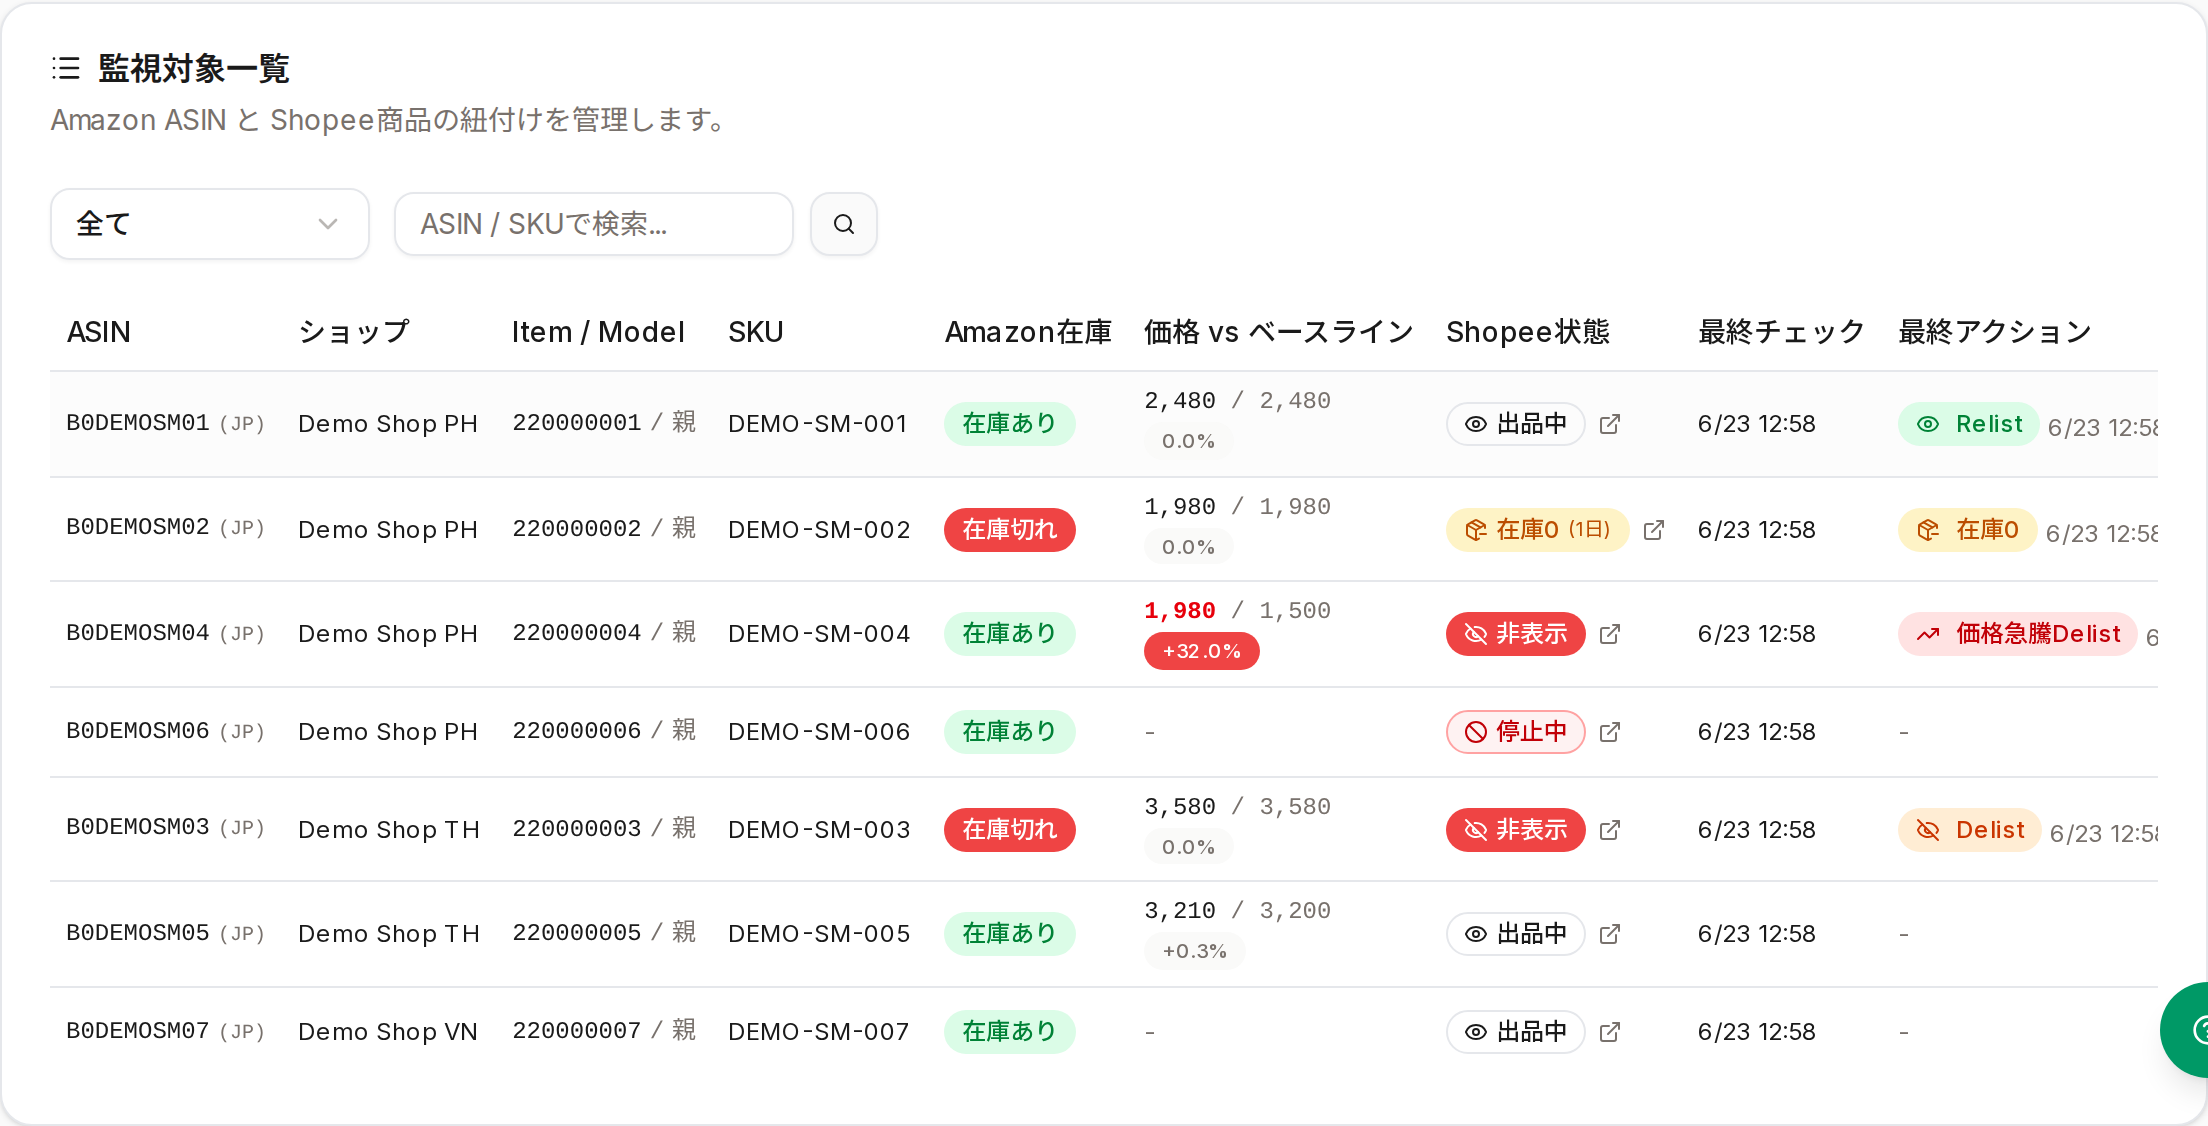
Task: Click 非表示 status badge for DEMO-SM-004
Action: tap(1516, 634)
